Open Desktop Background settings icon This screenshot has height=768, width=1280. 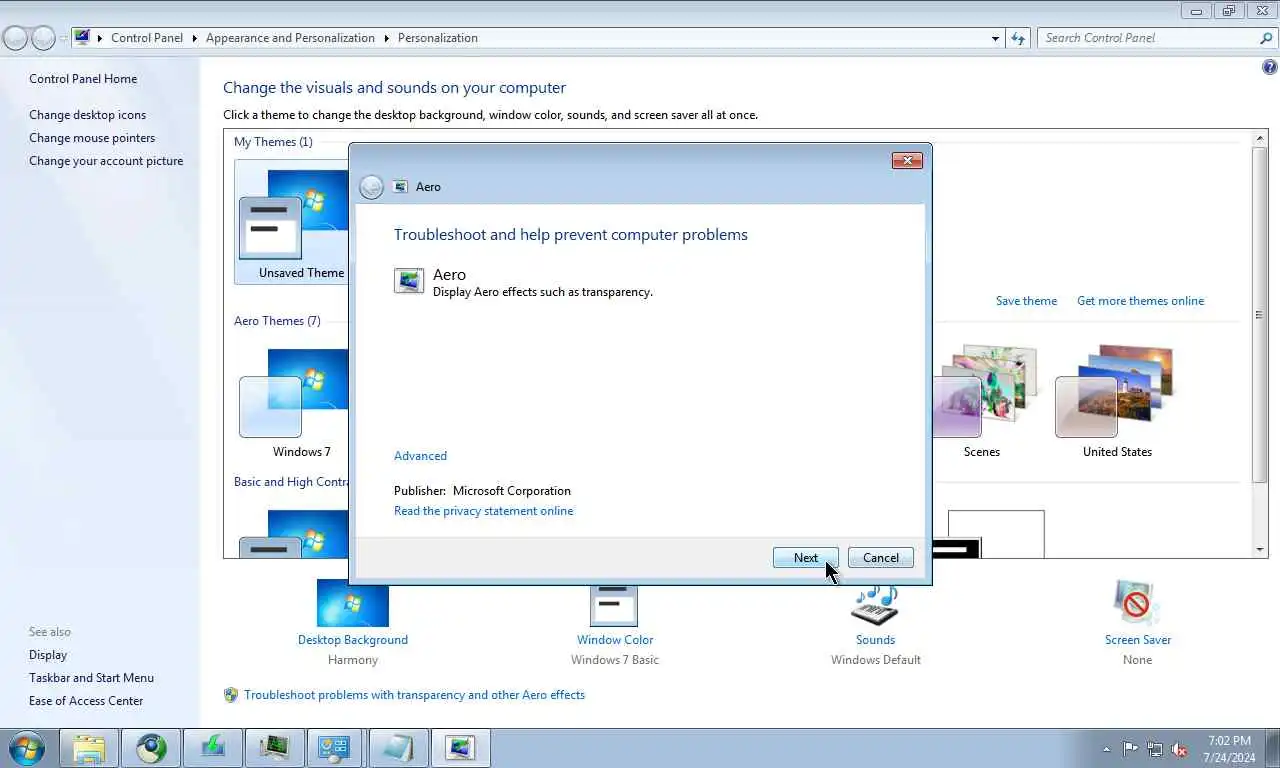click(x=352, y=603)
